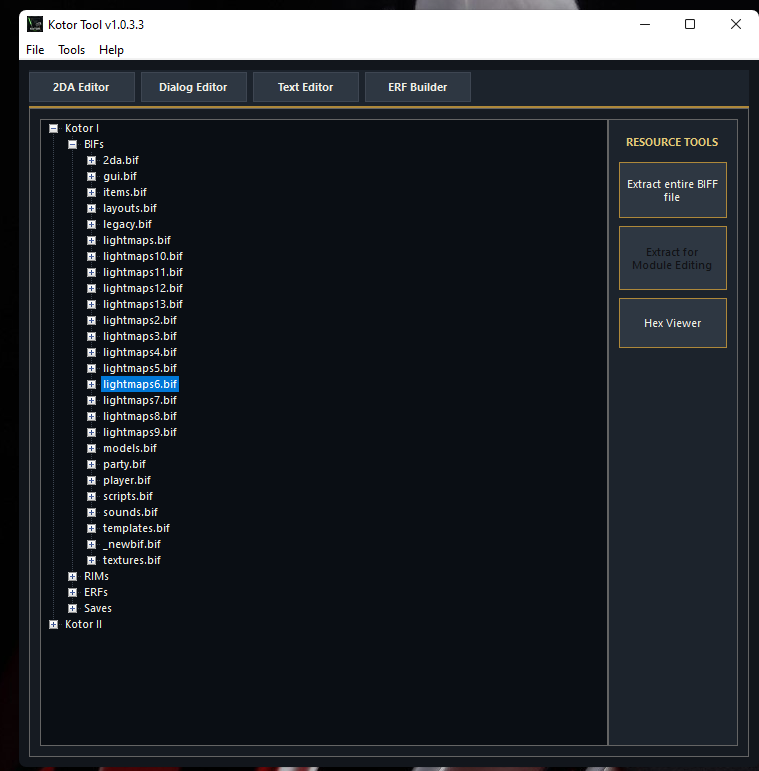Open the Hex Viewer
759x771 pixels.
coord(672,323)
